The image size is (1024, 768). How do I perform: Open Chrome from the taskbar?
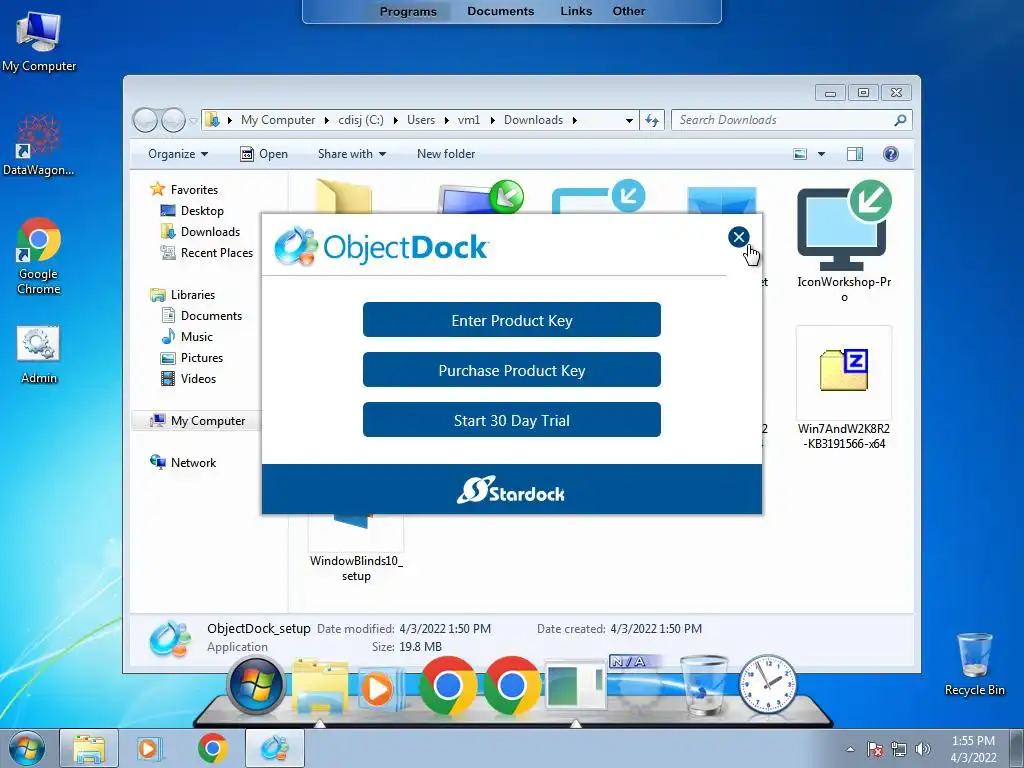(212, 749)
